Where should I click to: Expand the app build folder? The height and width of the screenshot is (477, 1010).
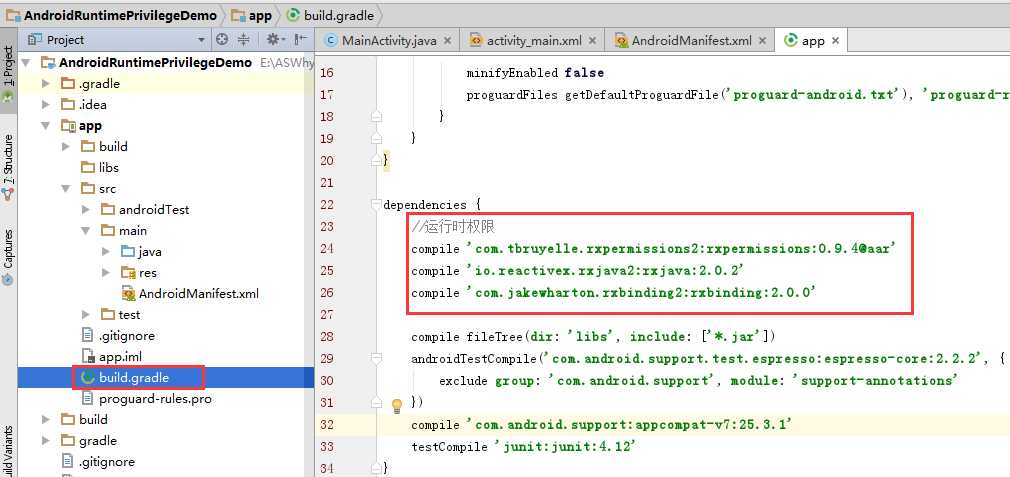(66, 147)
